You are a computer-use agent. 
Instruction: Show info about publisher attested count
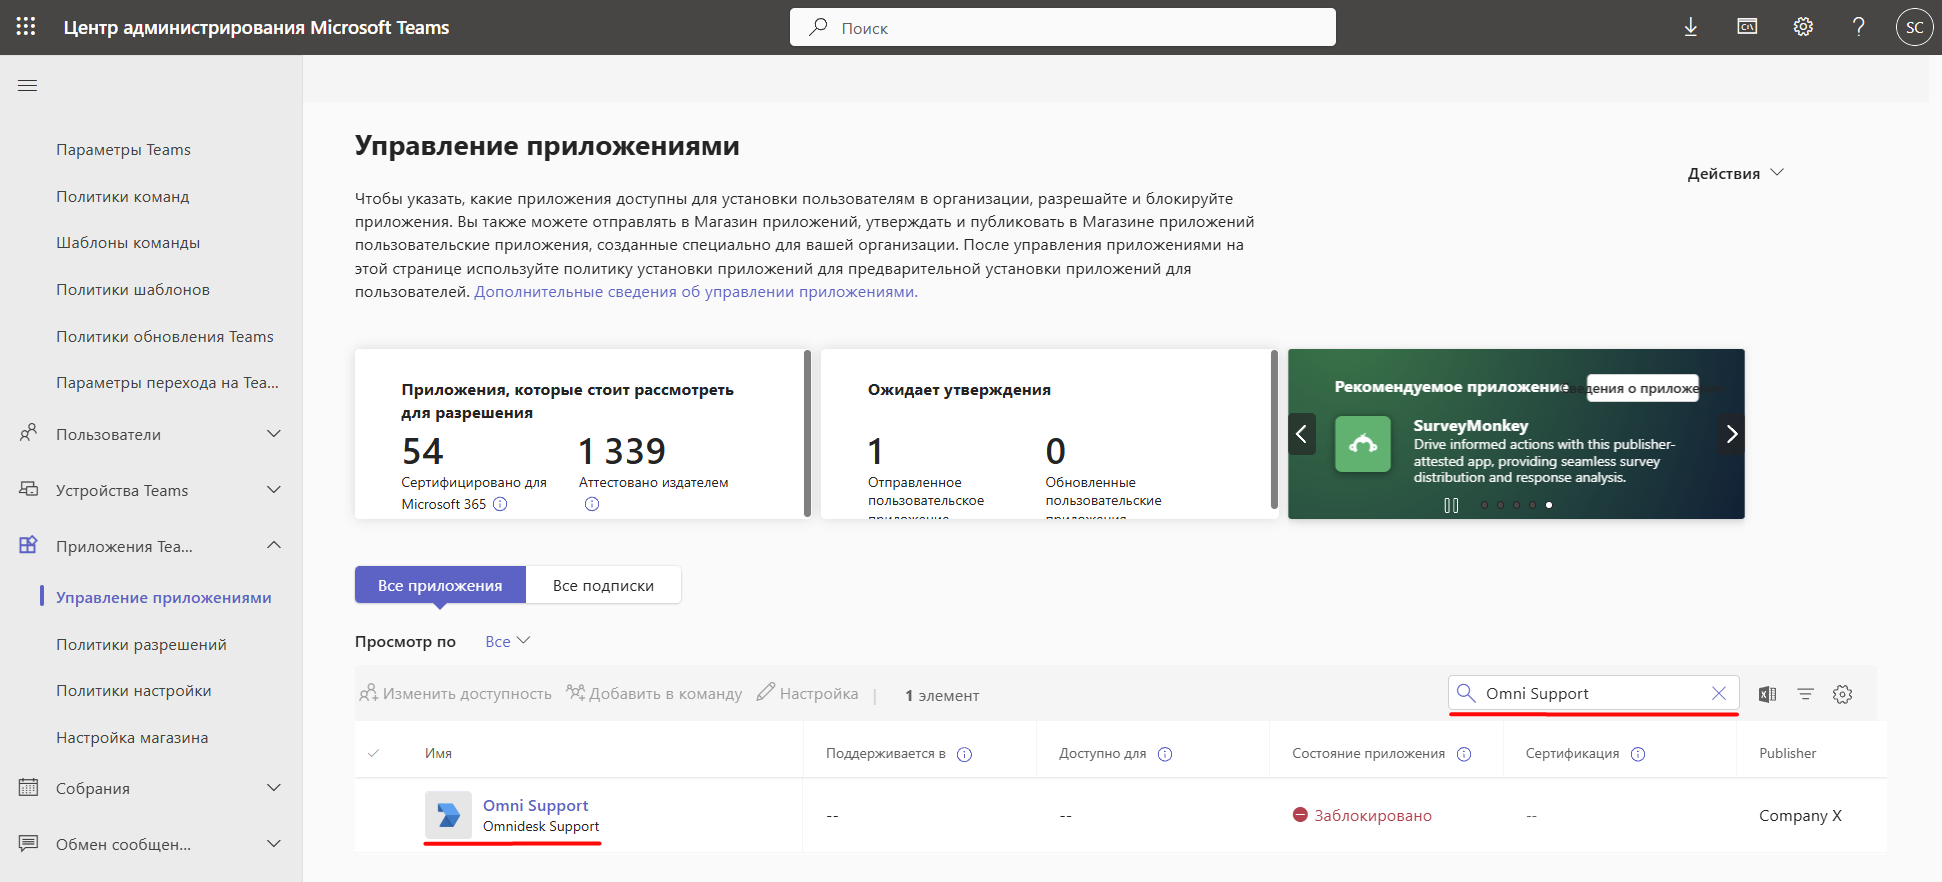(592, 504)
